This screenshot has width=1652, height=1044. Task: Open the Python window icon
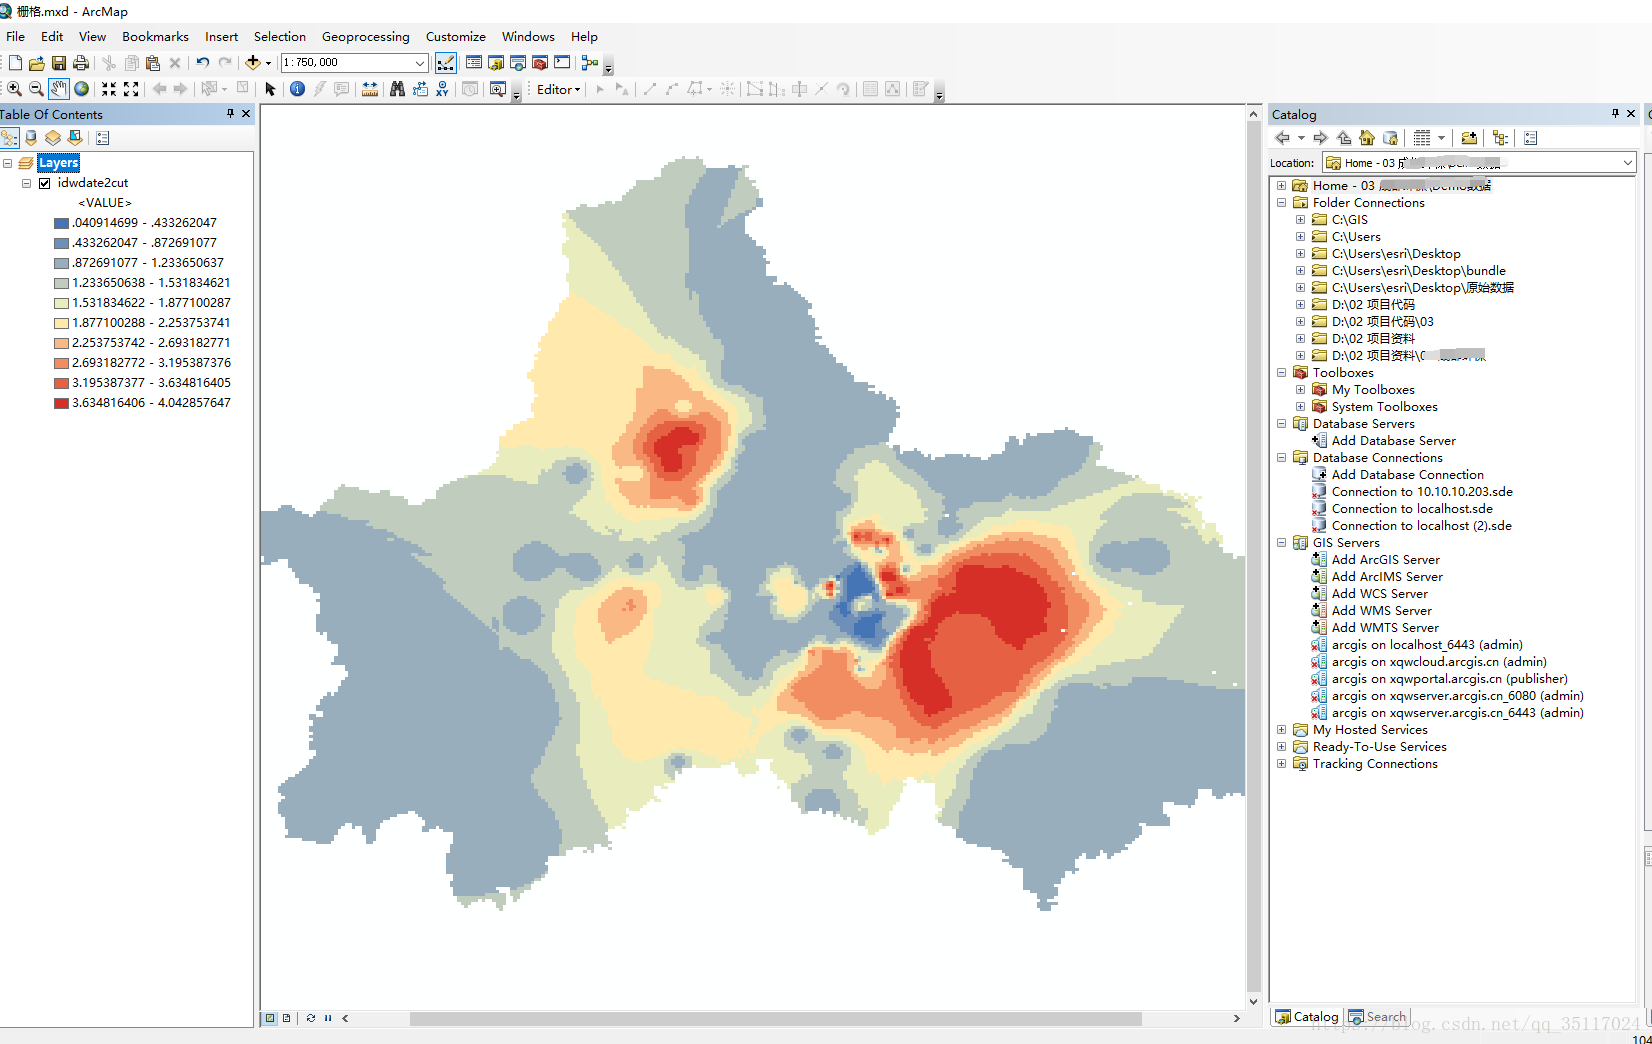[x=562, y=62]
